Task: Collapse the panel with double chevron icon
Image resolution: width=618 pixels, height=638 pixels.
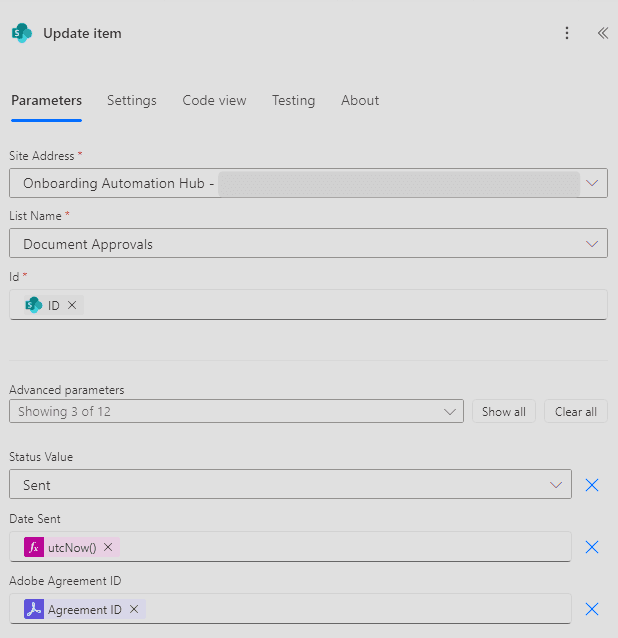Action: coord(602,33)
